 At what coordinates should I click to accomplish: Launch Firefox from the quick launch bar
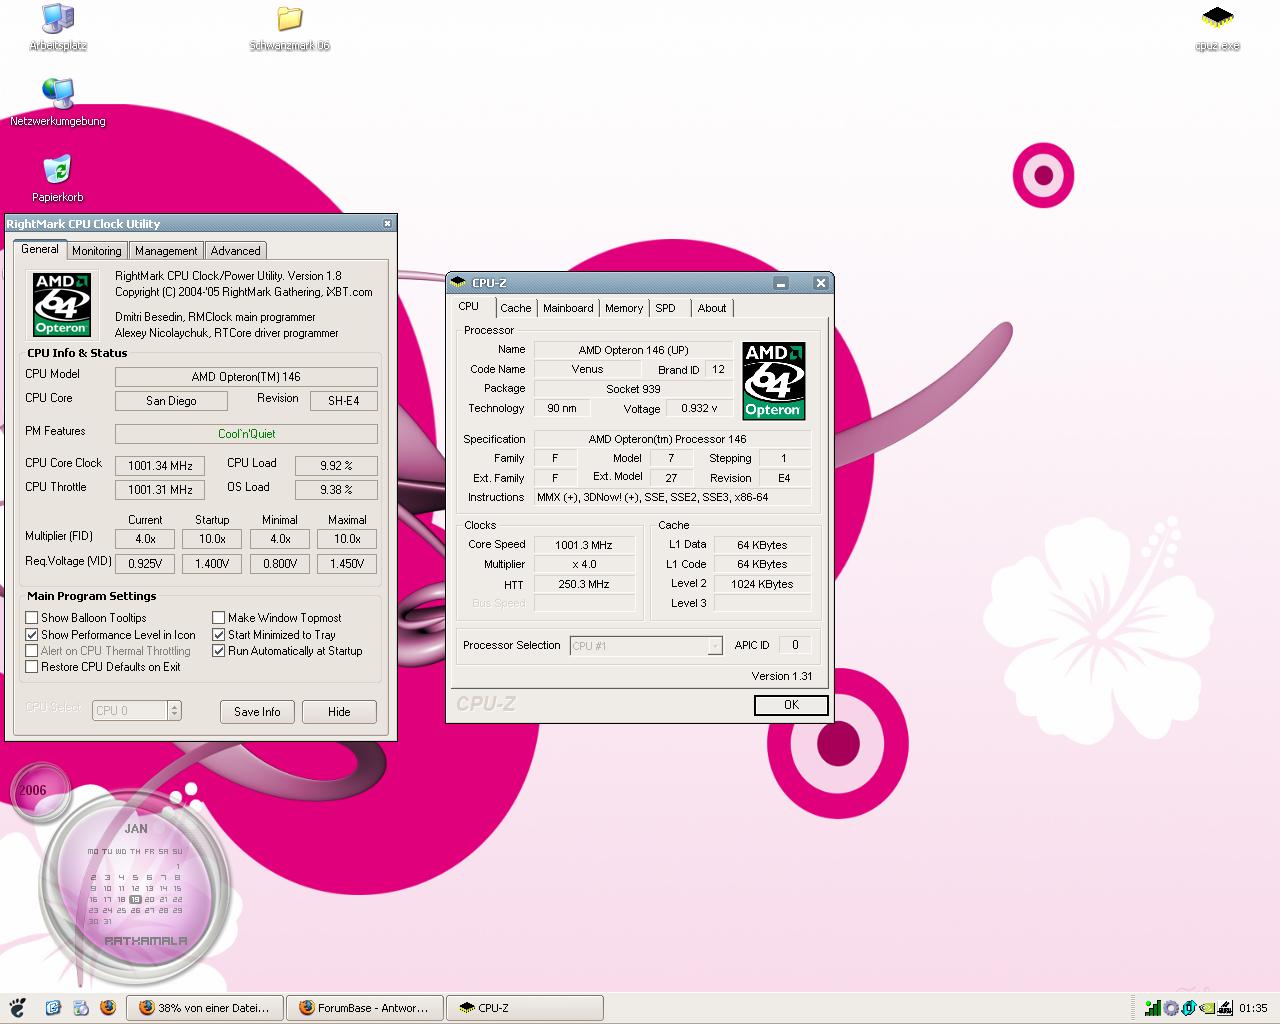[x=107, y=1008]
